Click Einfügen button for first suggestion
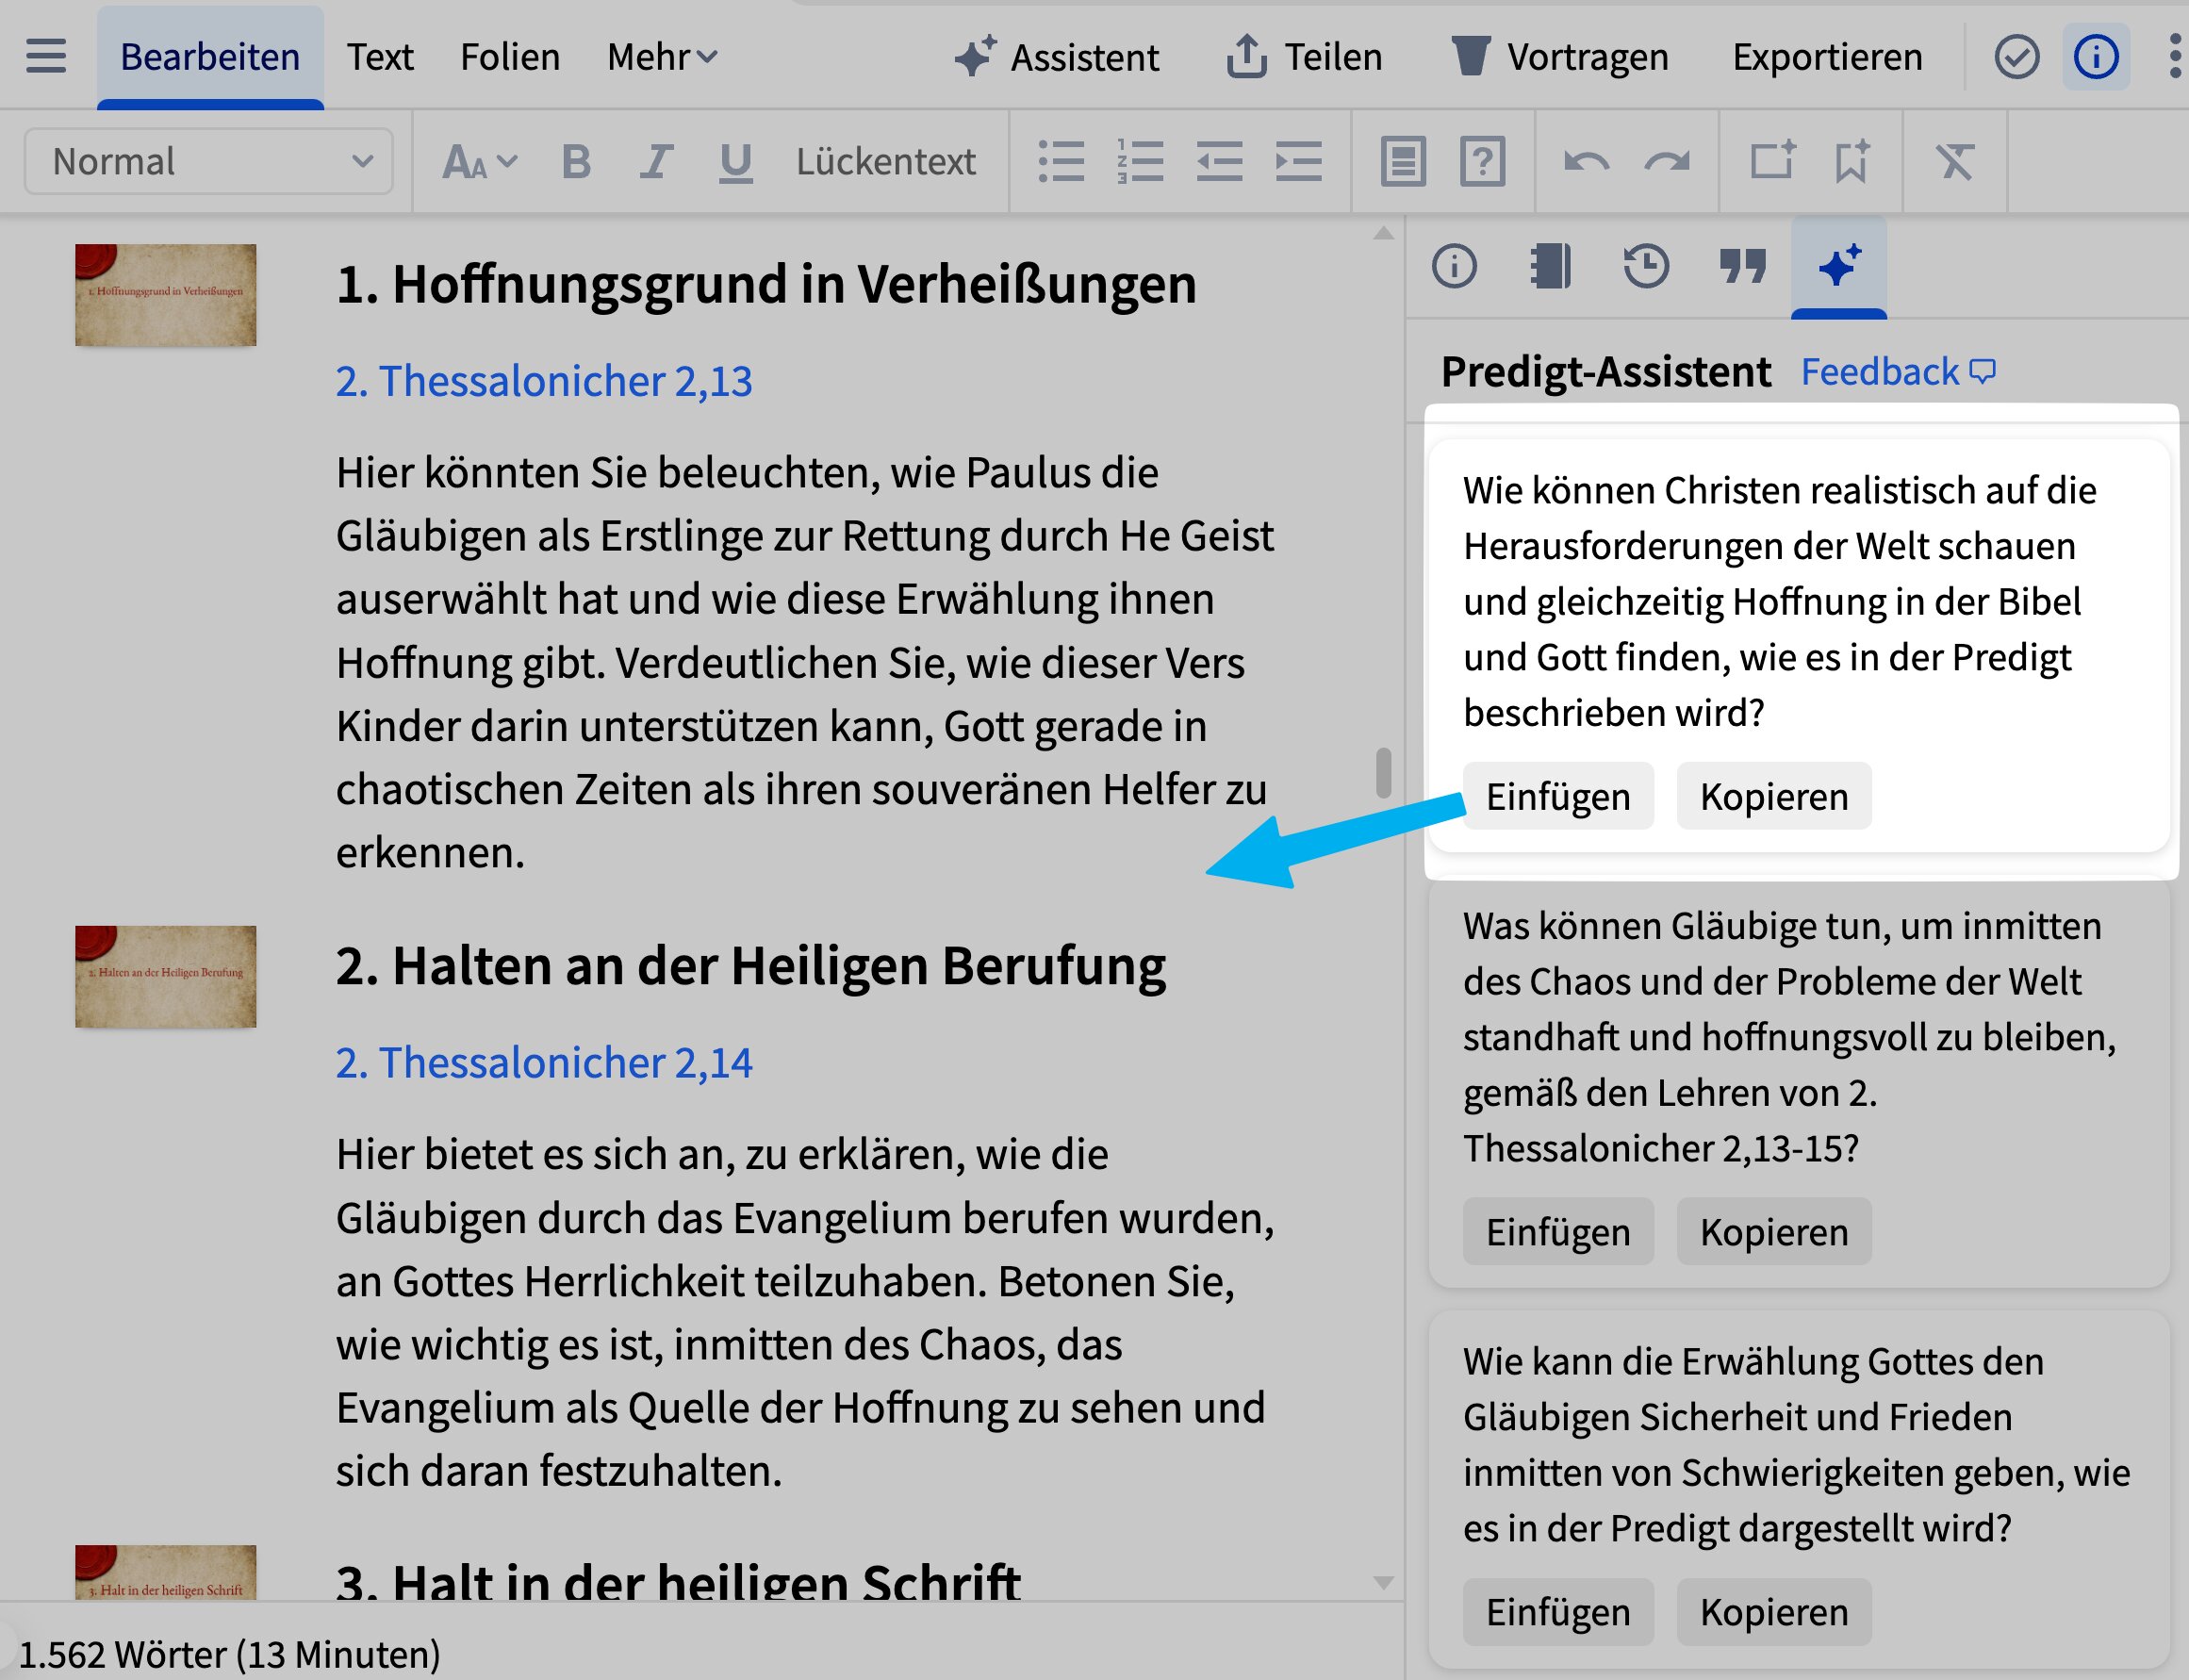This screenshot has width=2189, height=1680. (x=1555, y=796)
